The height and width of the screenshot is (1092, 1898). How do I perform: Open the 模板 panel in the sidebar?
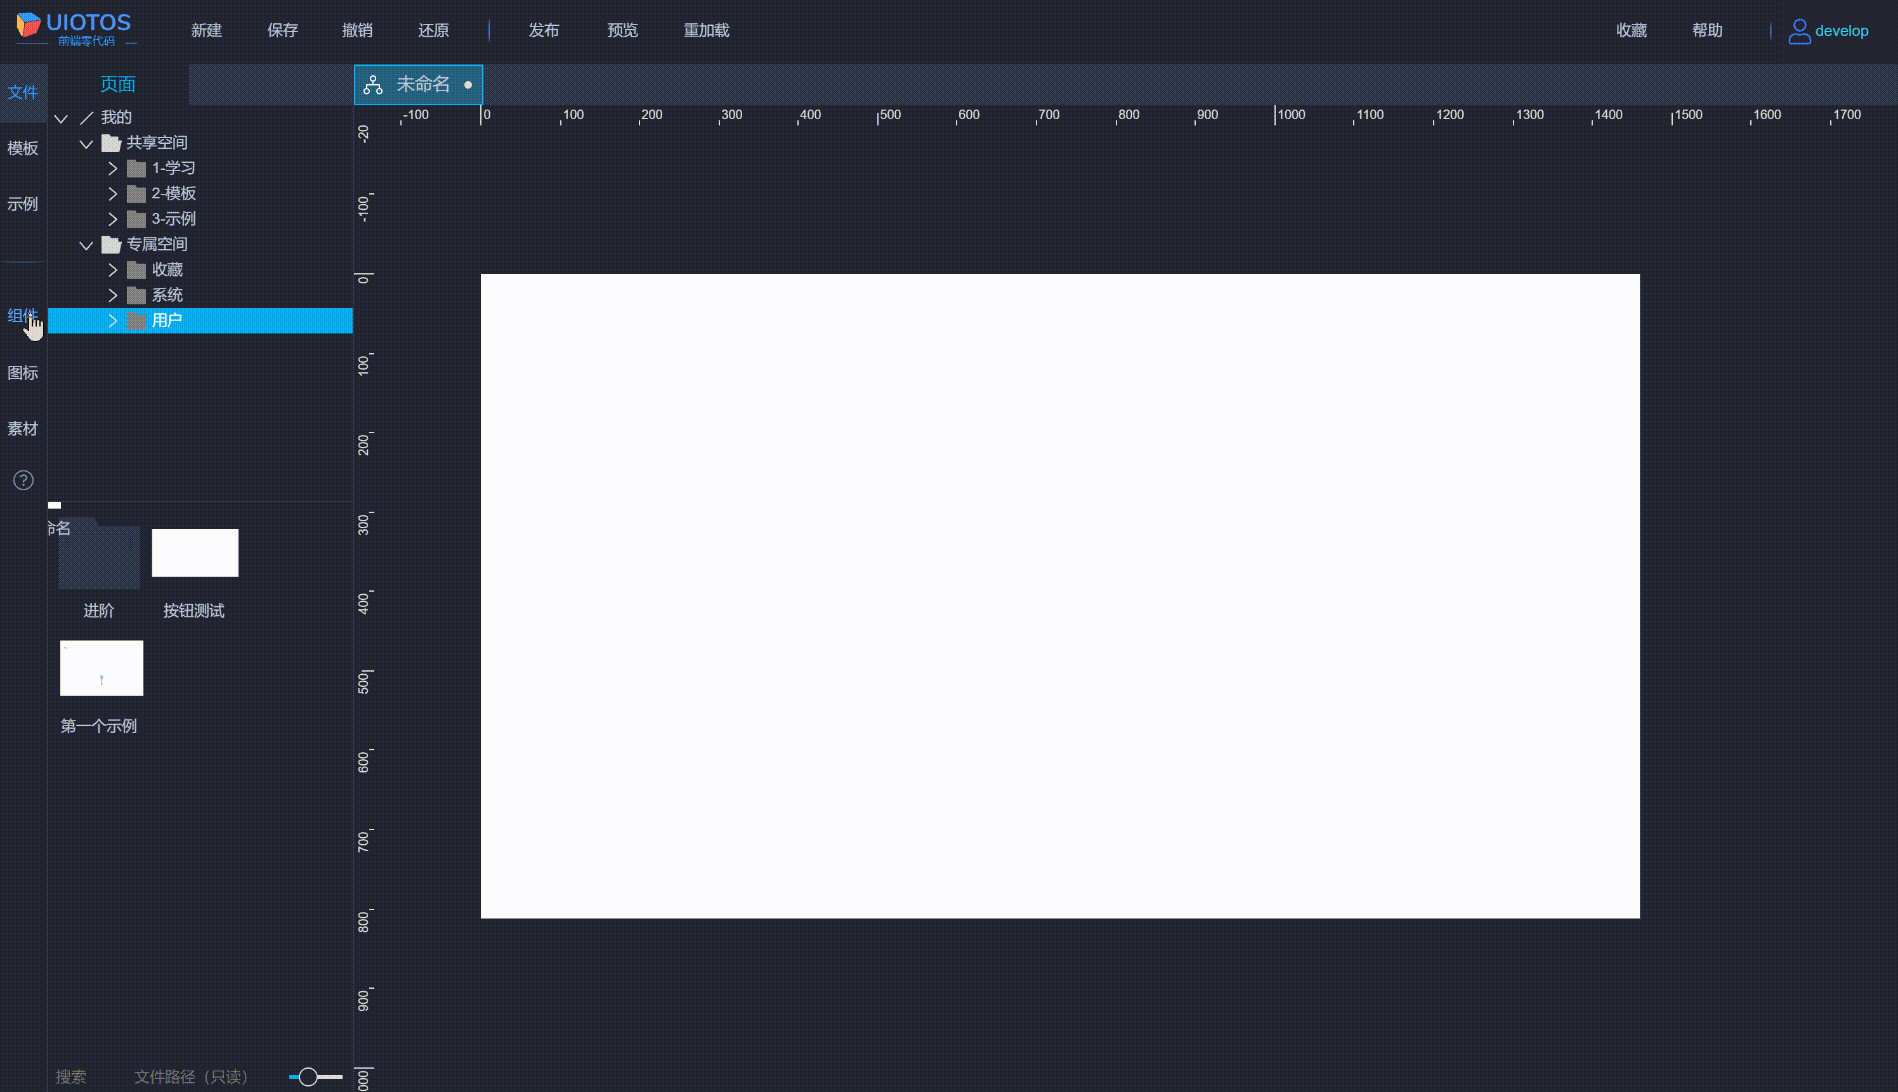(x=23, y=148)
